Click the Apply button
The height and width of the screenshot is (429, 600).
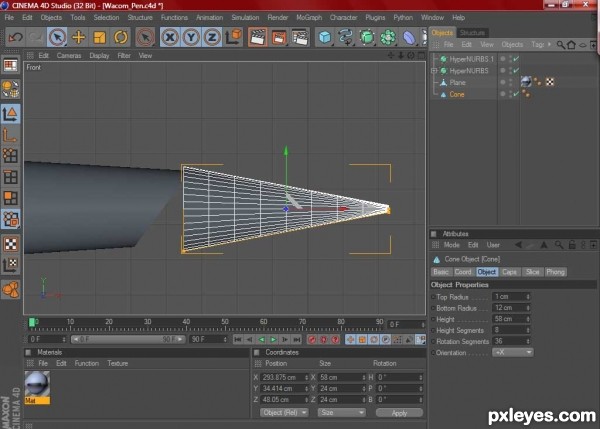tap(399, 413)
